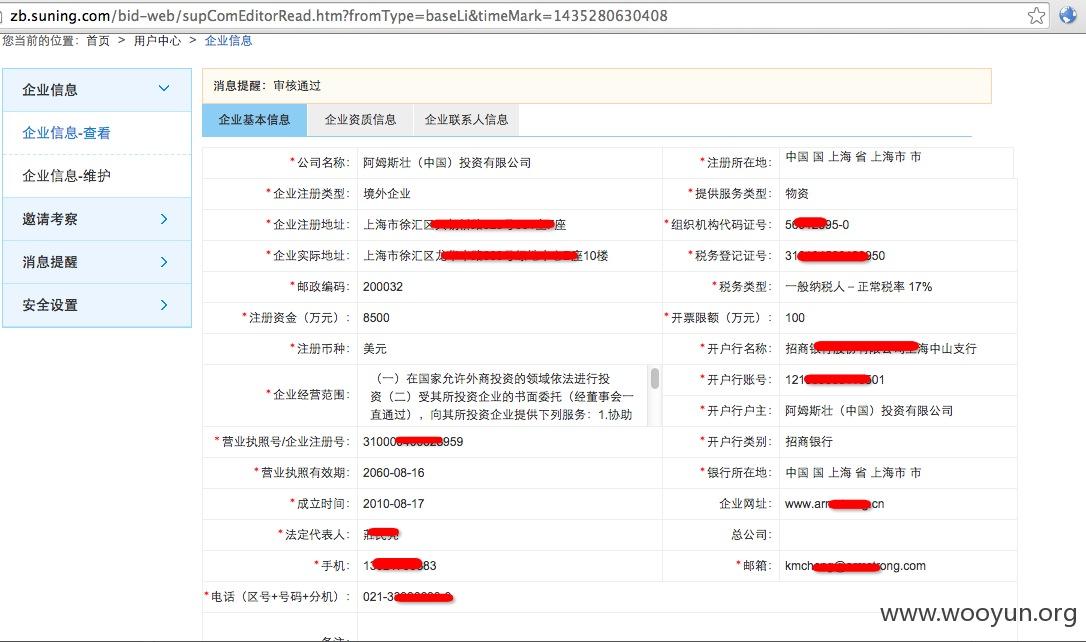Viewport: 1086px width, 642px height.
Task: Click the browser address bar URL
Action: click(339, 15)
